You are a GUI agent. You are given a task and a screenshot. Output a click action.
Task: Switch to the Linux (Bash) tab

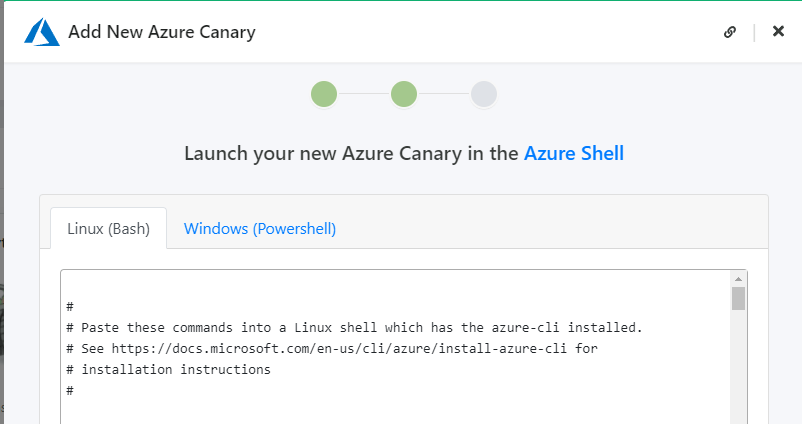point(108,228)
